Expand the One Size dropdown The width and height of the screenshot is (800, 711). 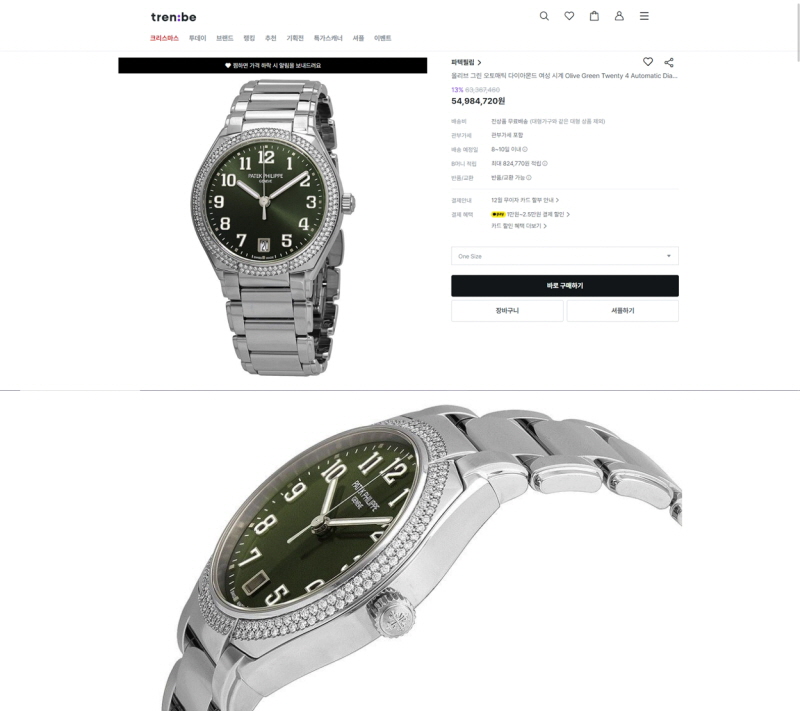pos(564,256)
